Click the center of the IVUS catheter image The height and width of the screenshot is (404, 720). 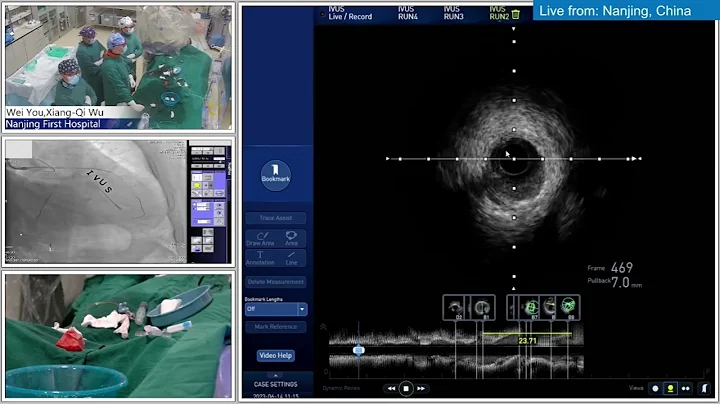pyautogui.click(x=514, y=159)
